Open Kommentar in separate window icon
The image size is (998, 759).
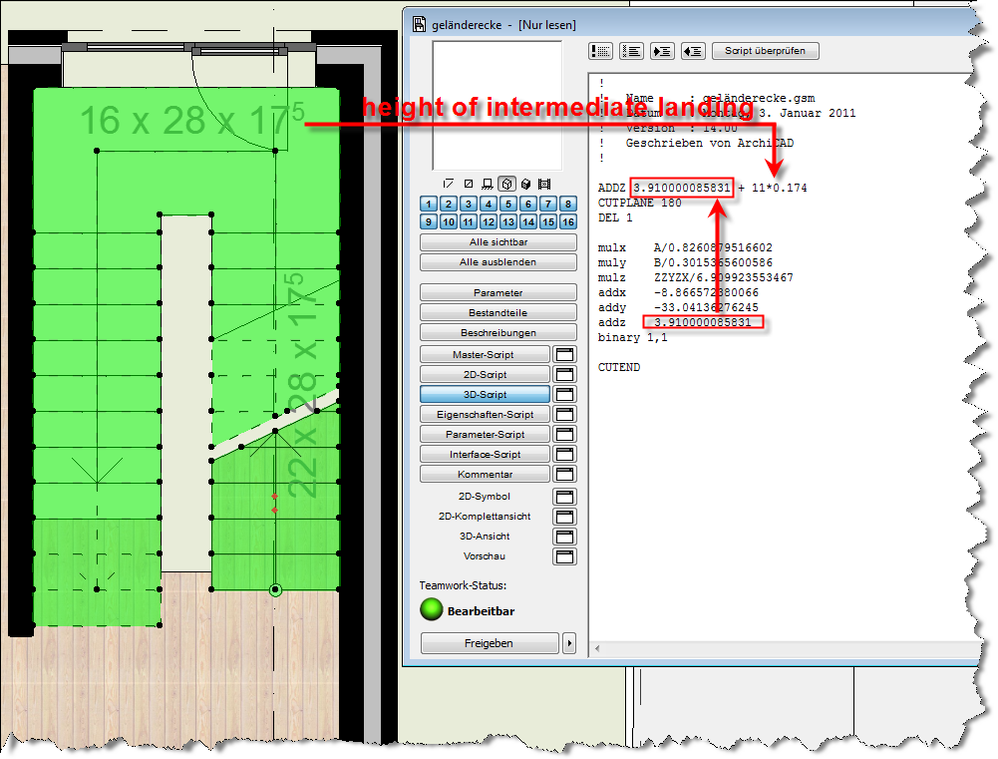[565, 474]
